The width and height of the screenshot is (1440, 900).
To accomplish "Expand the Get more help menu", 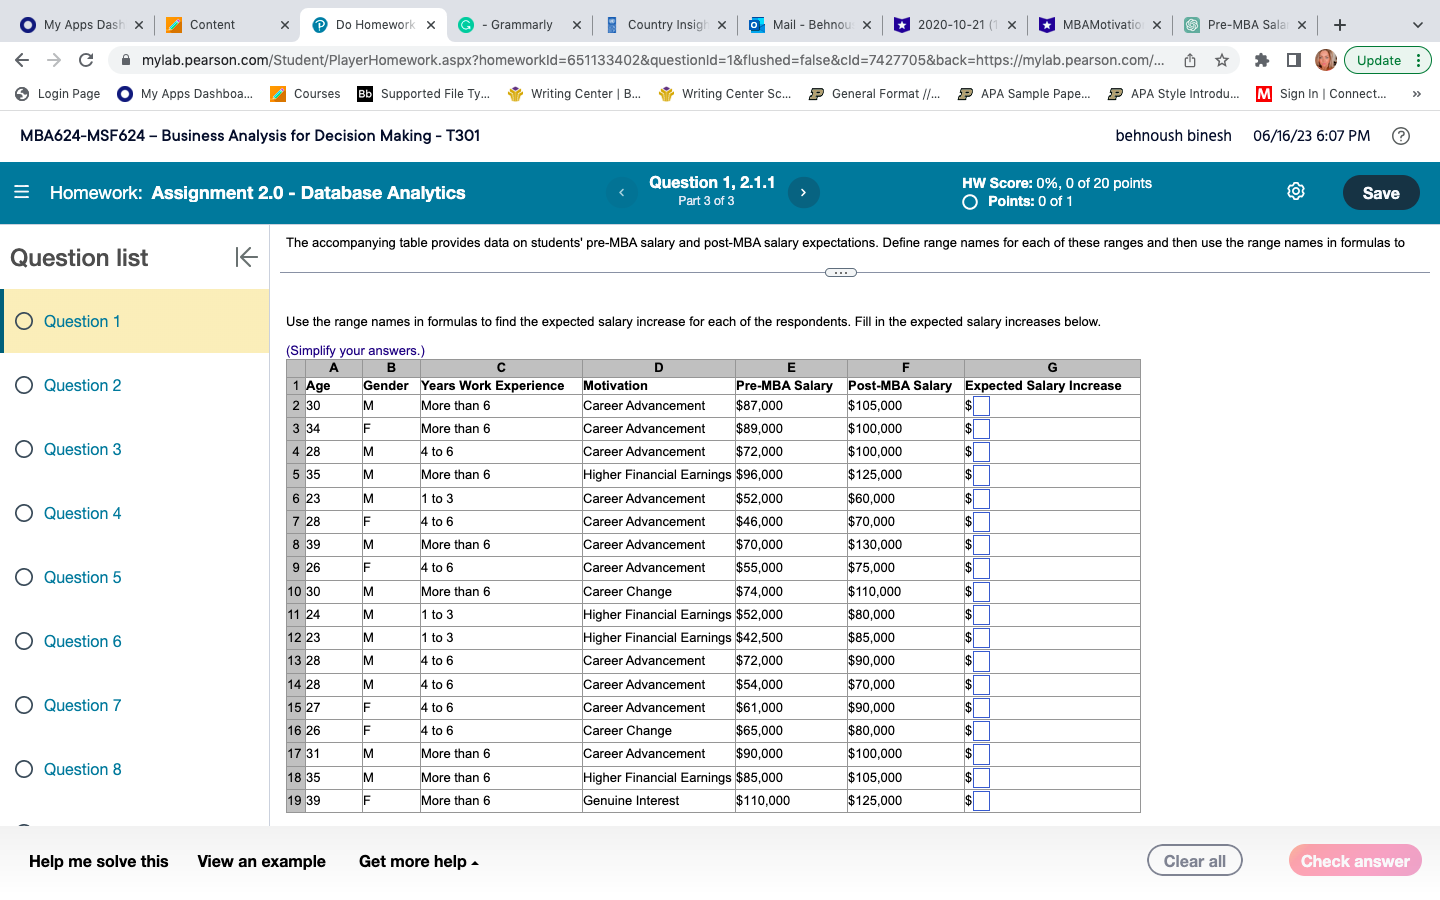I will (418, 862).
